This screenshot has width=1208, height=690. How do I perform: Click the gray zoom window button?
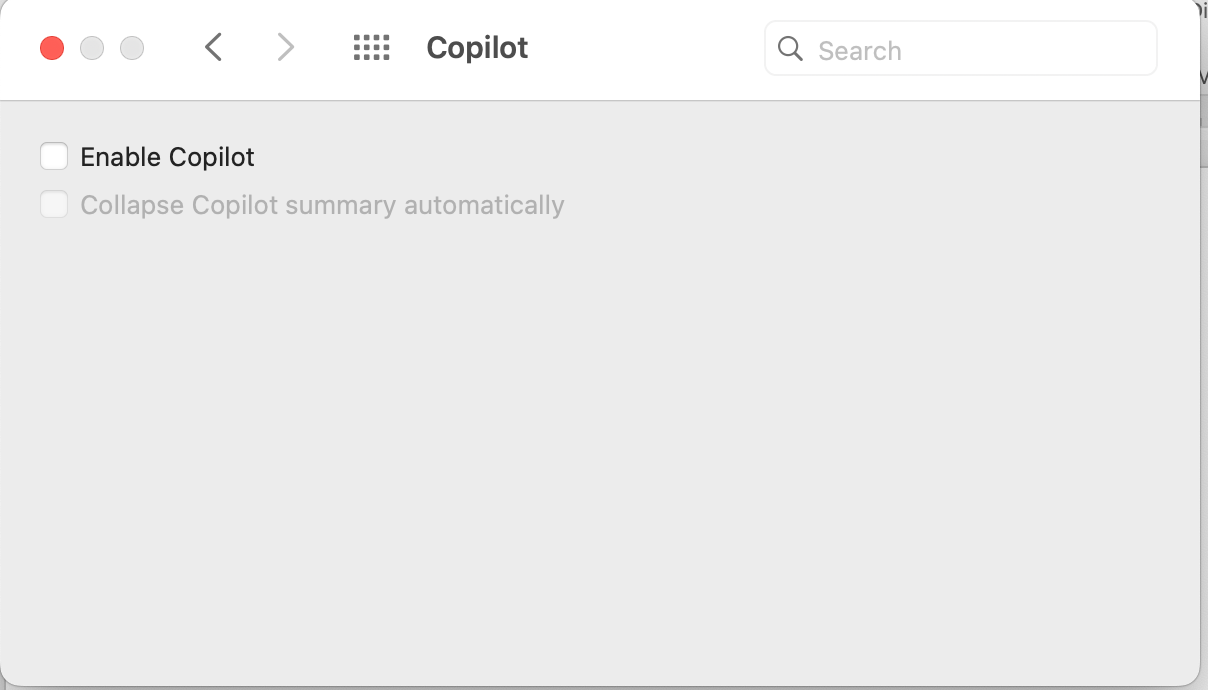coord(132,48)
